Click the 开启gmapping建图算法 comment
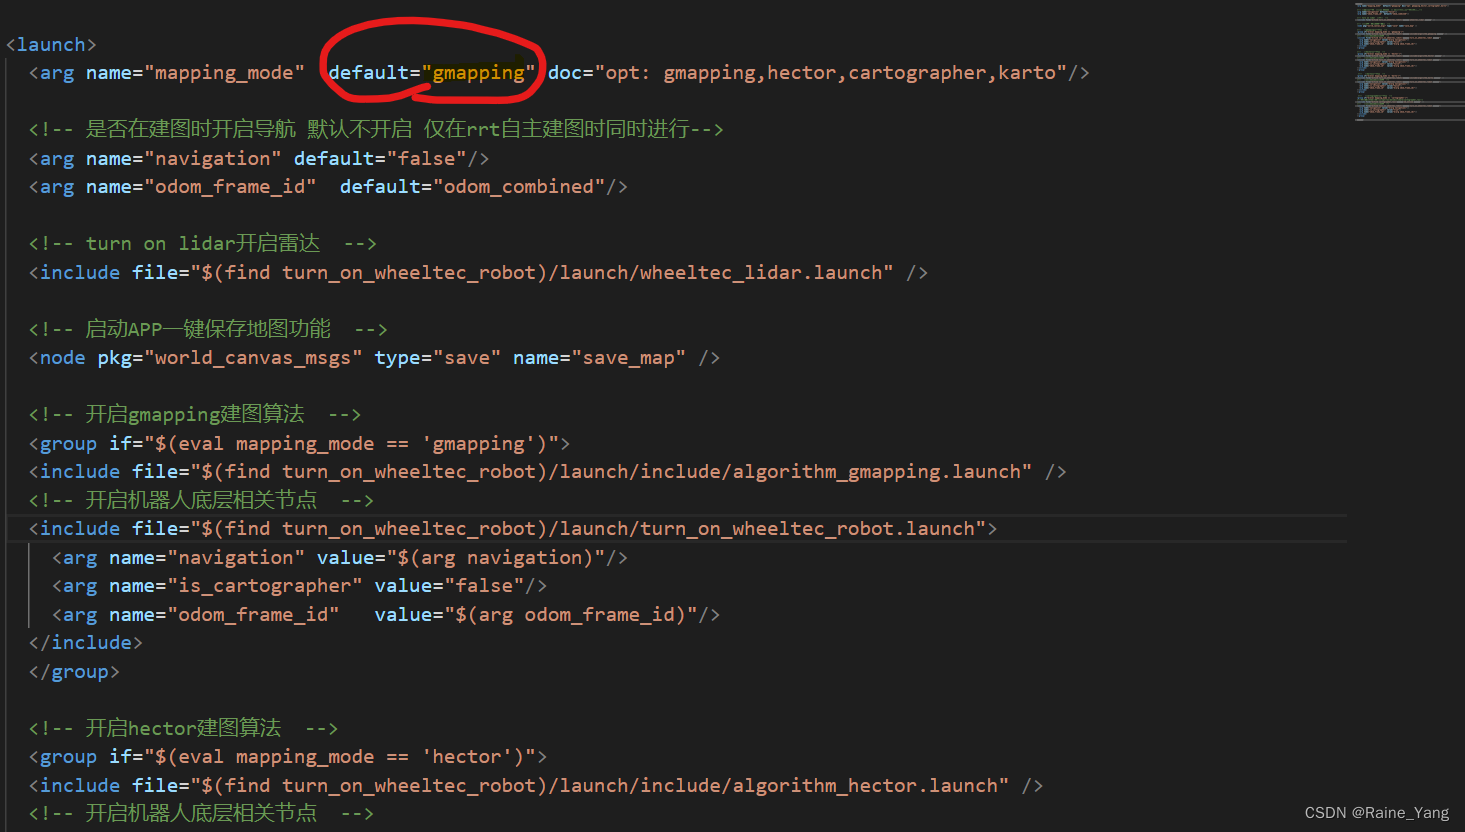 tap(195, 414)
